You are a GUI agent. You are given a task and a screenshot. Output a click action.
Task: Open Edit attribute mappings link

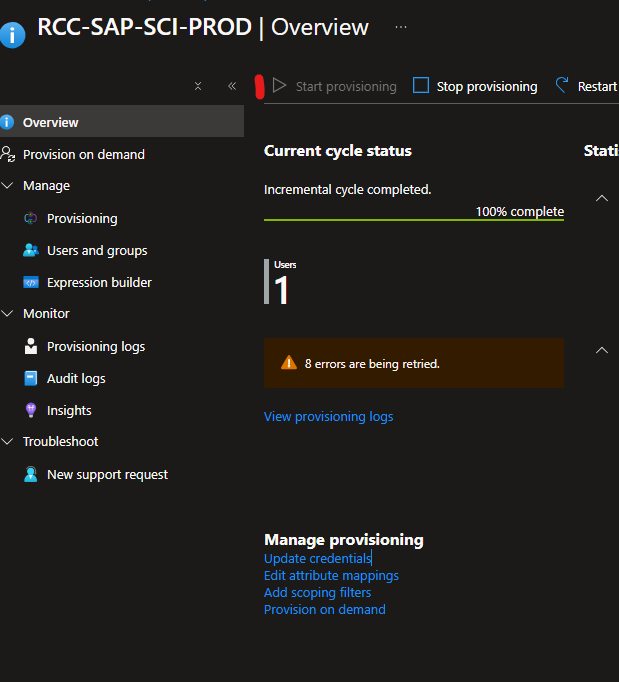[331, 575]
